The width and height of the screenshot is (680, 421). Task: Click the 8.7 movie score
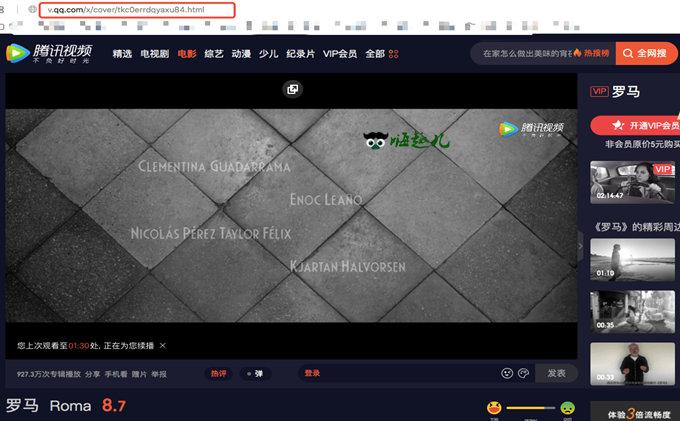click(114, 405)
